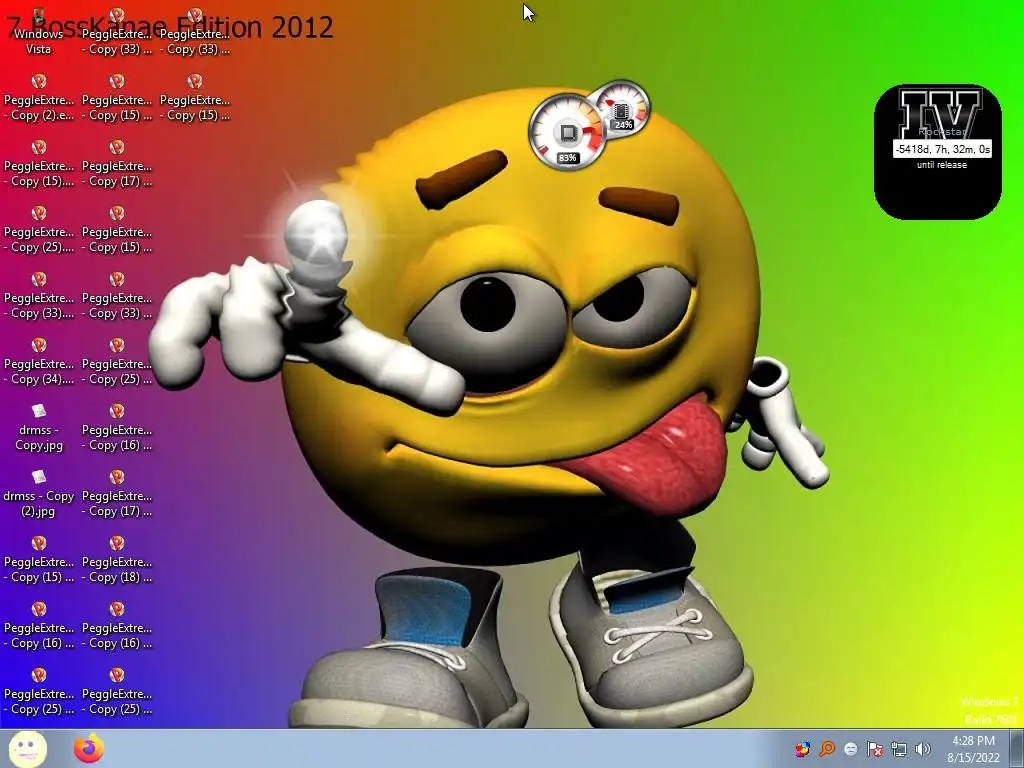Click the memory gauge showing 24%
1024x768 pixels.
click(623, 108)
